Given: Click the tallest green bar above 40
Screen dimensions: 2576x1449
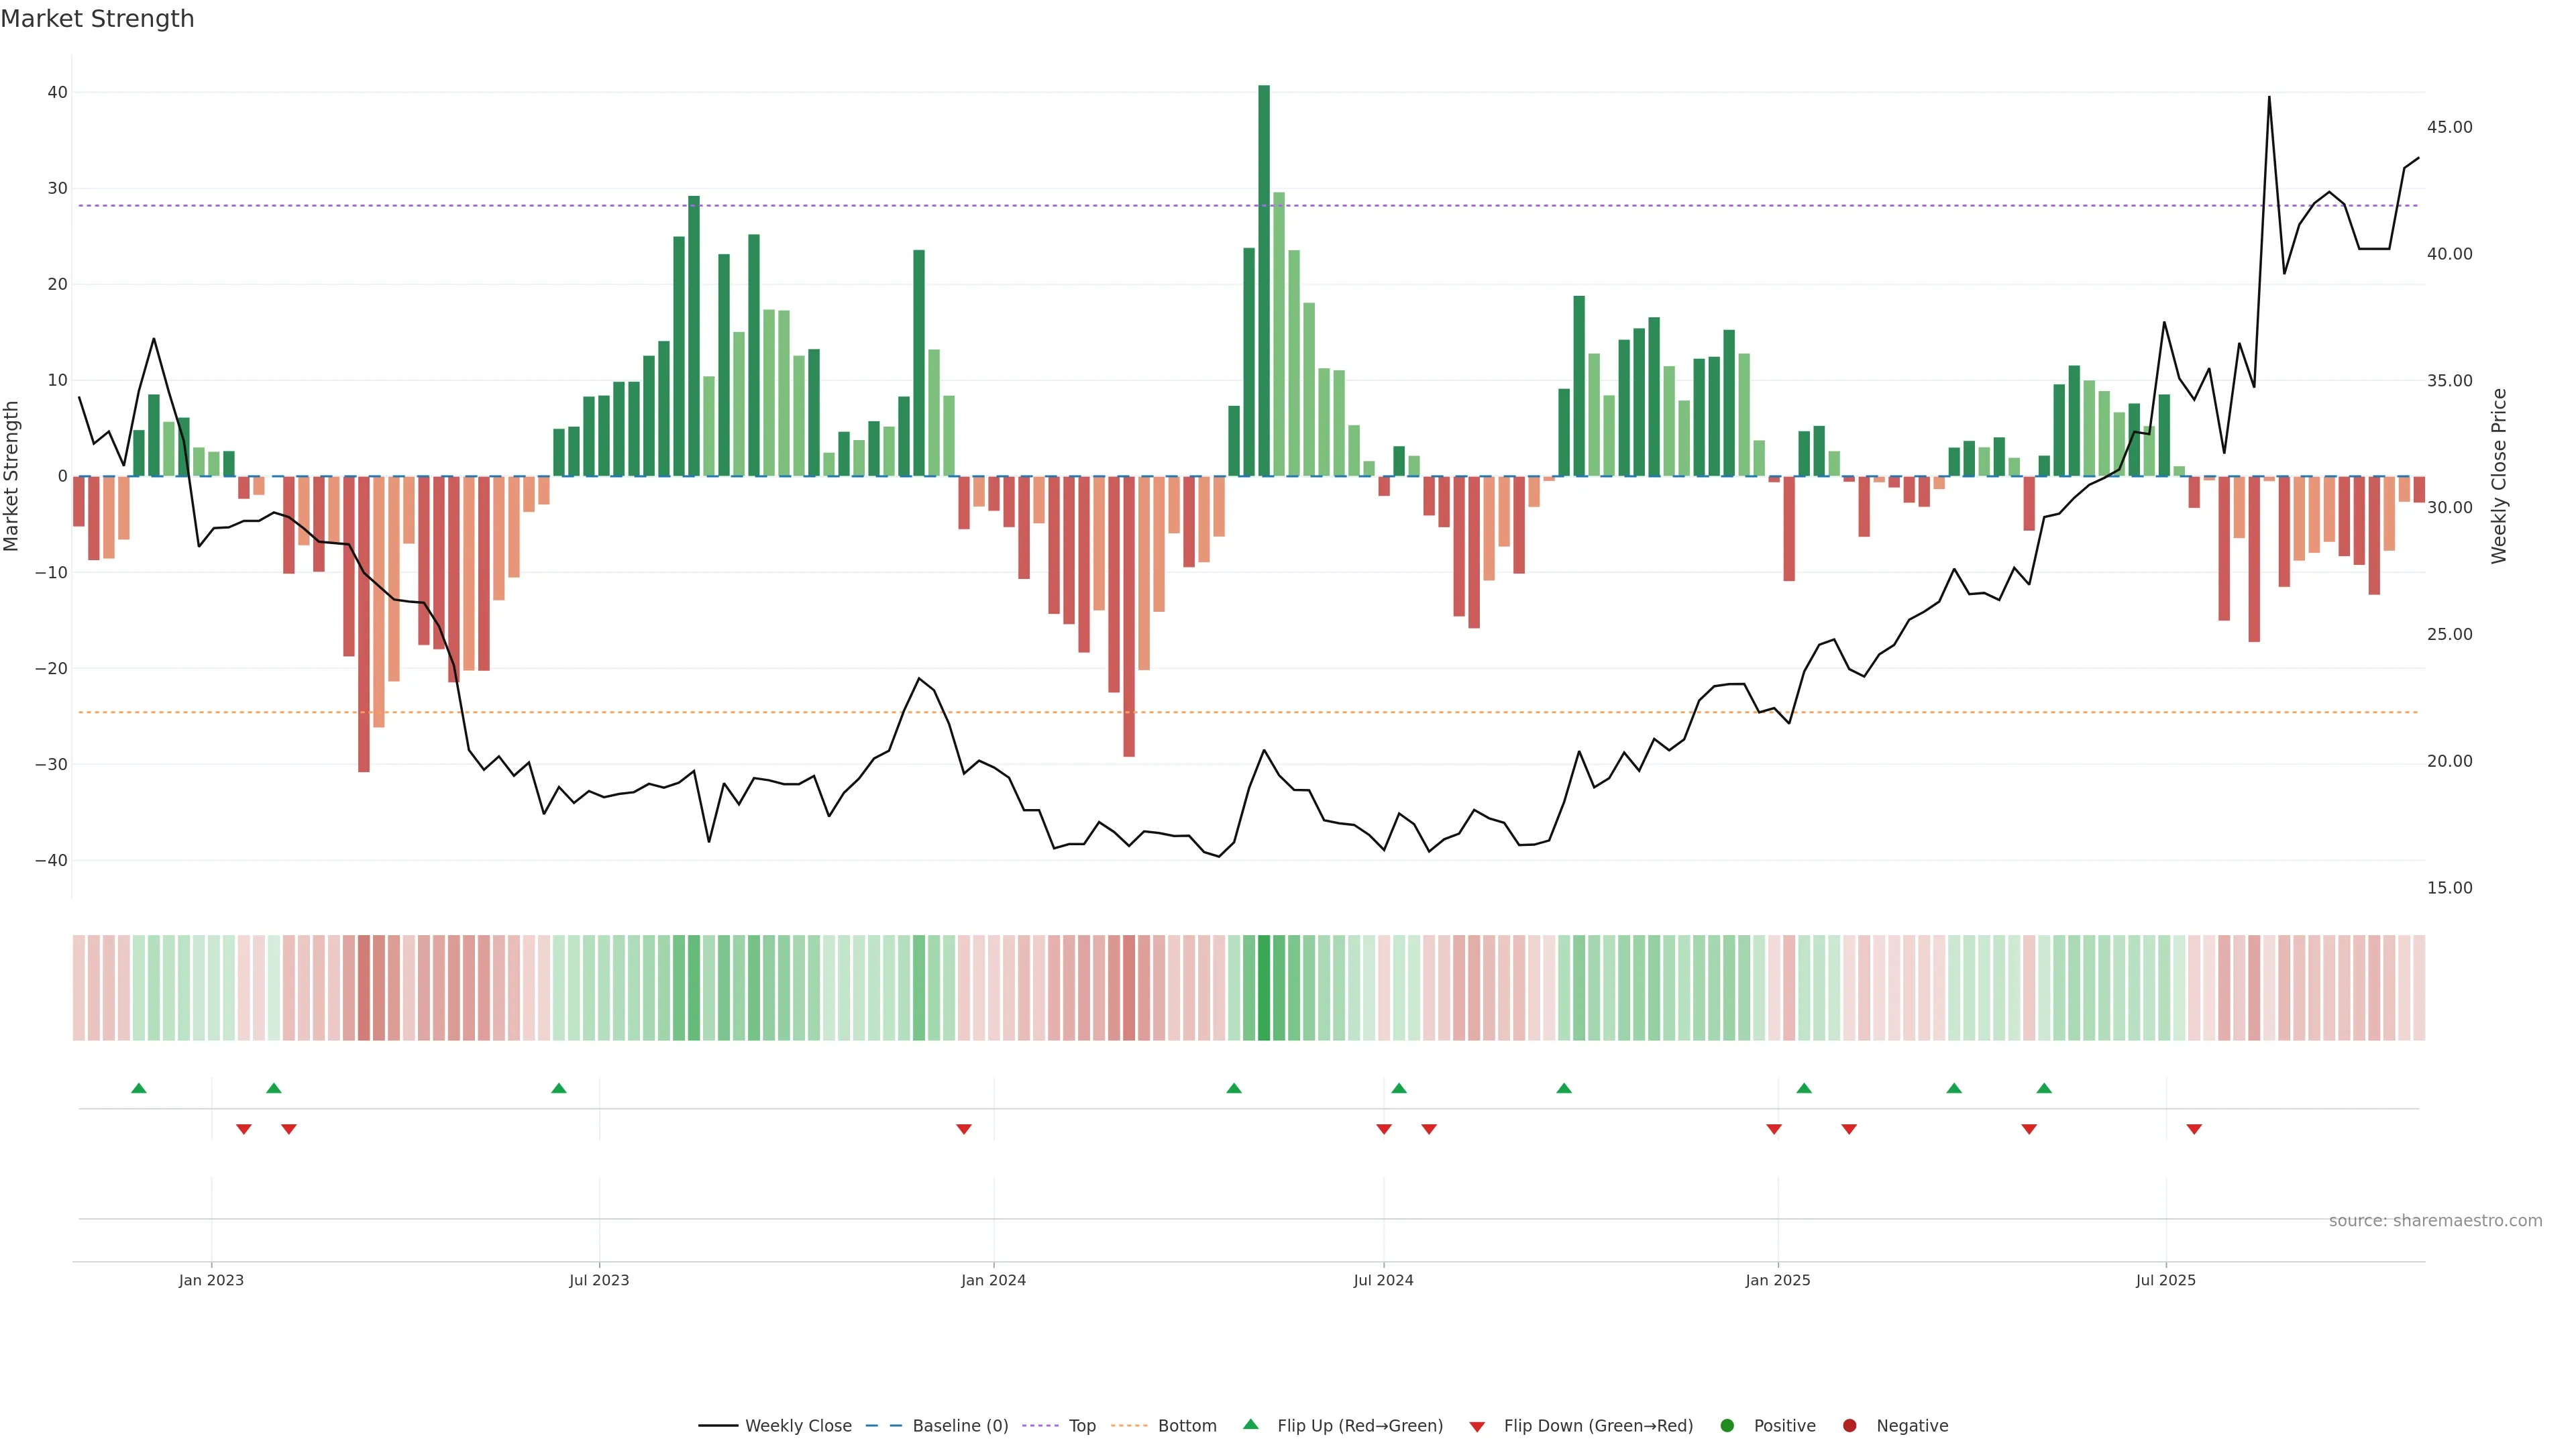Looking at the screenshot, I should [x=1264, y=280].
